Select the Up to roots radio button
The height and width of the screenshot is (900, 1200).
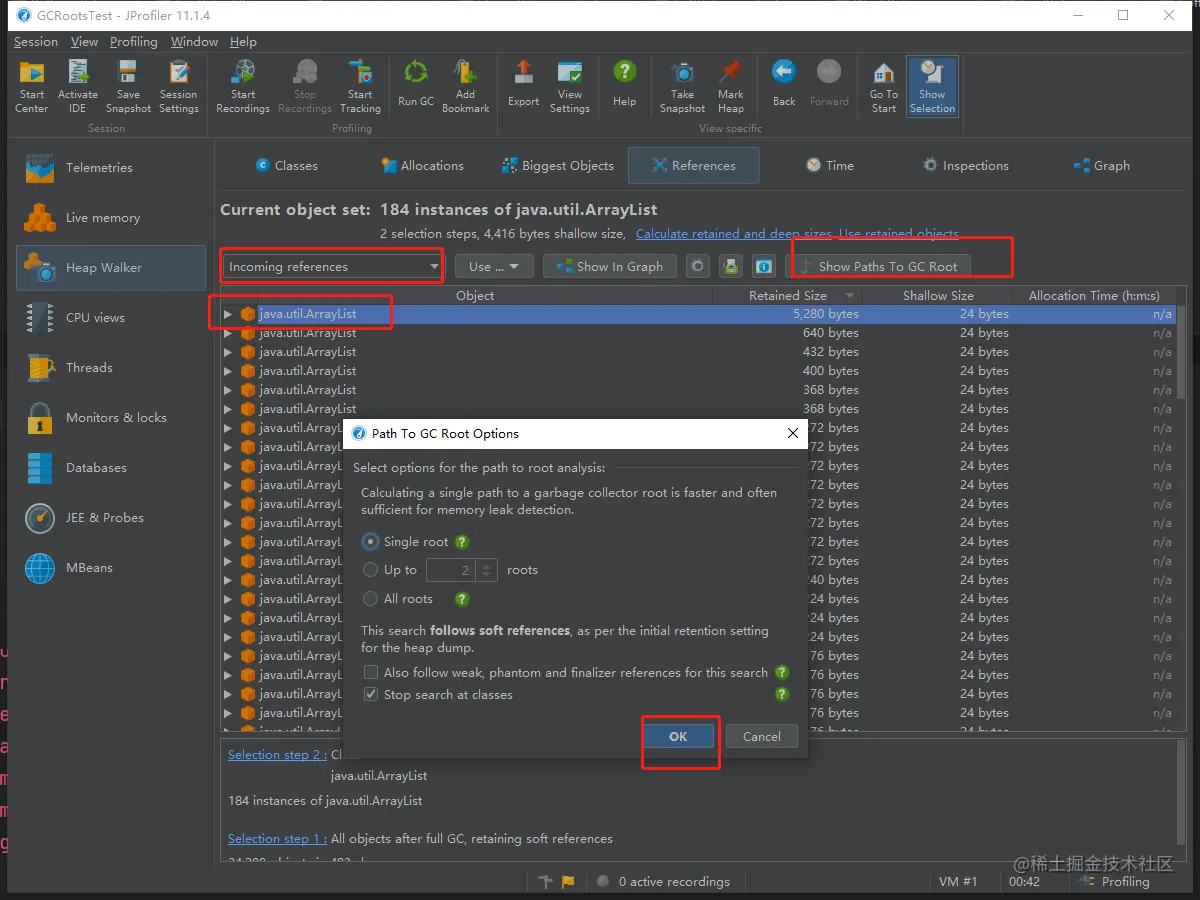[371, 570]
